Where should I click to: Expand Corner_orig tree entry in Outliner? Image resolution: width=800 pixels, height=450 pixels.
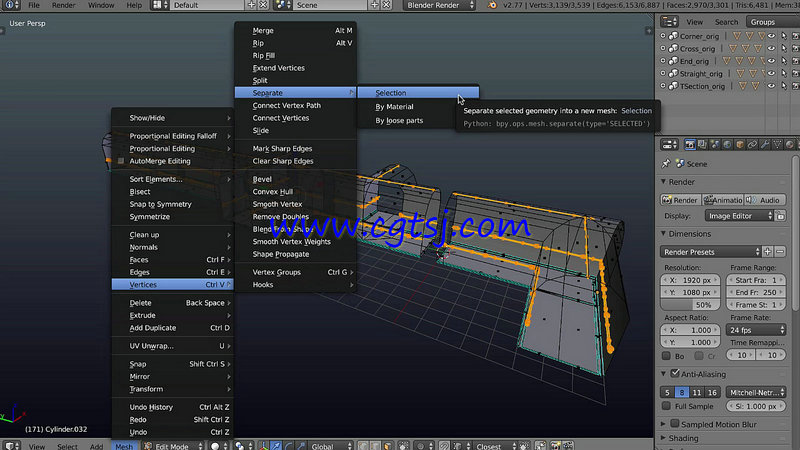(663, 36)
